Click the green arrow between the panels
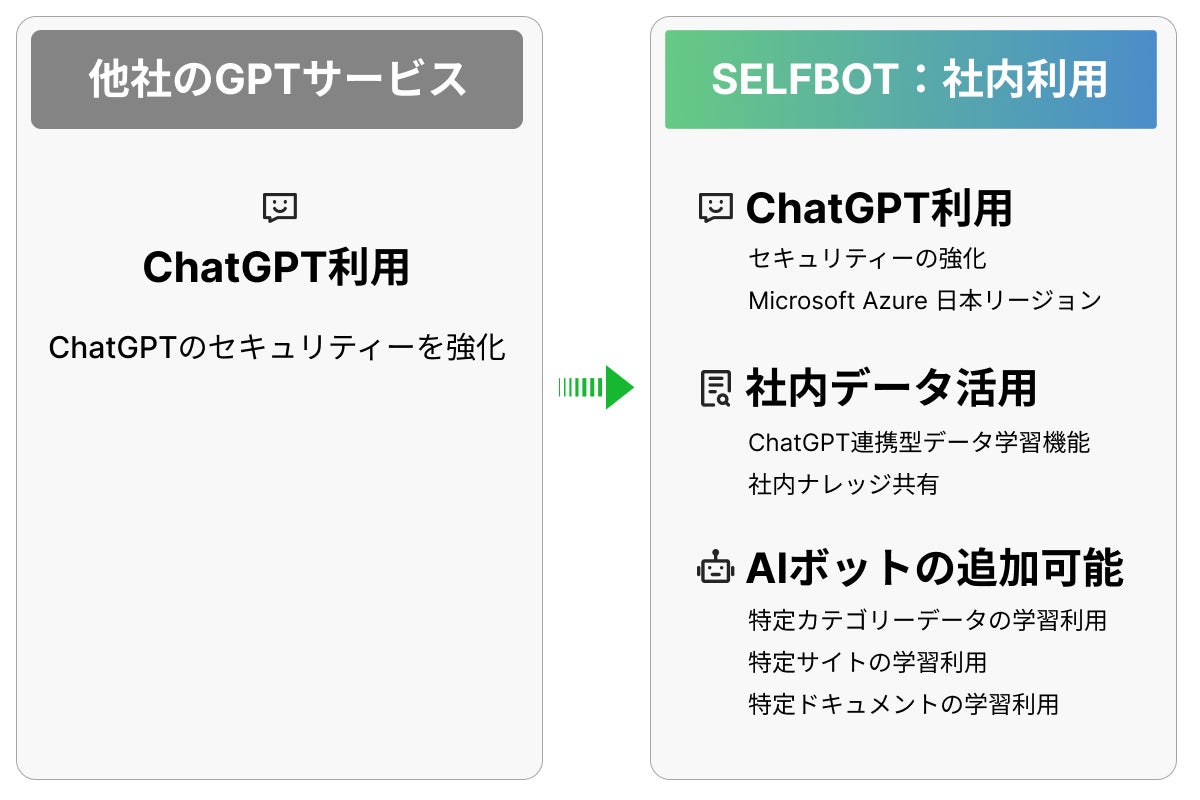 coord(597,387)
